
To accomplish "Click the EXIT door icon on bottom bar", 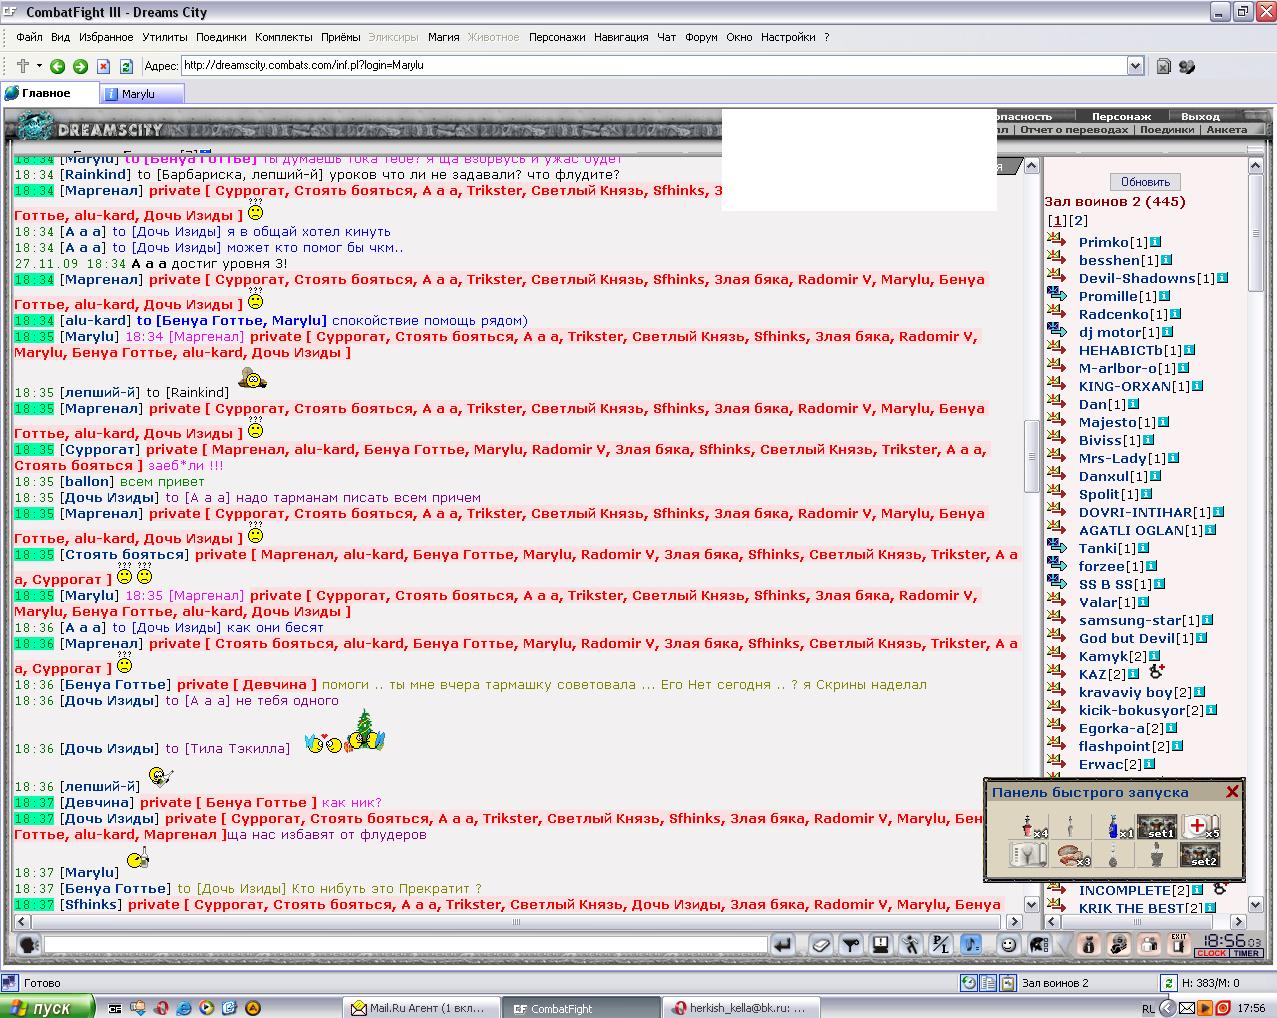I will tap(1179, 944).
